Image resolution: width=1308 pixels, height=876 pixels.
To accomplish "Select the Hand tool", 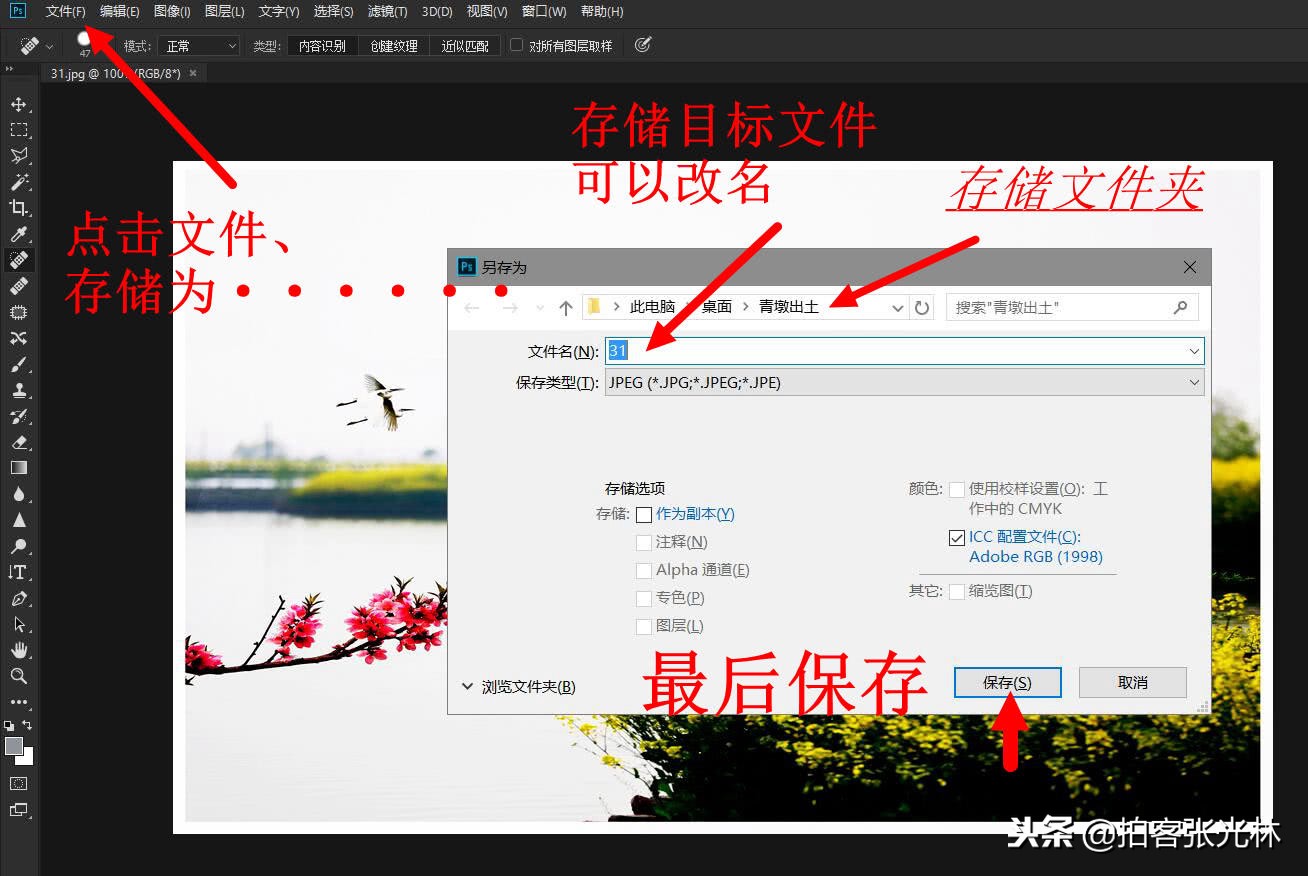I will (x=20, y=650).
